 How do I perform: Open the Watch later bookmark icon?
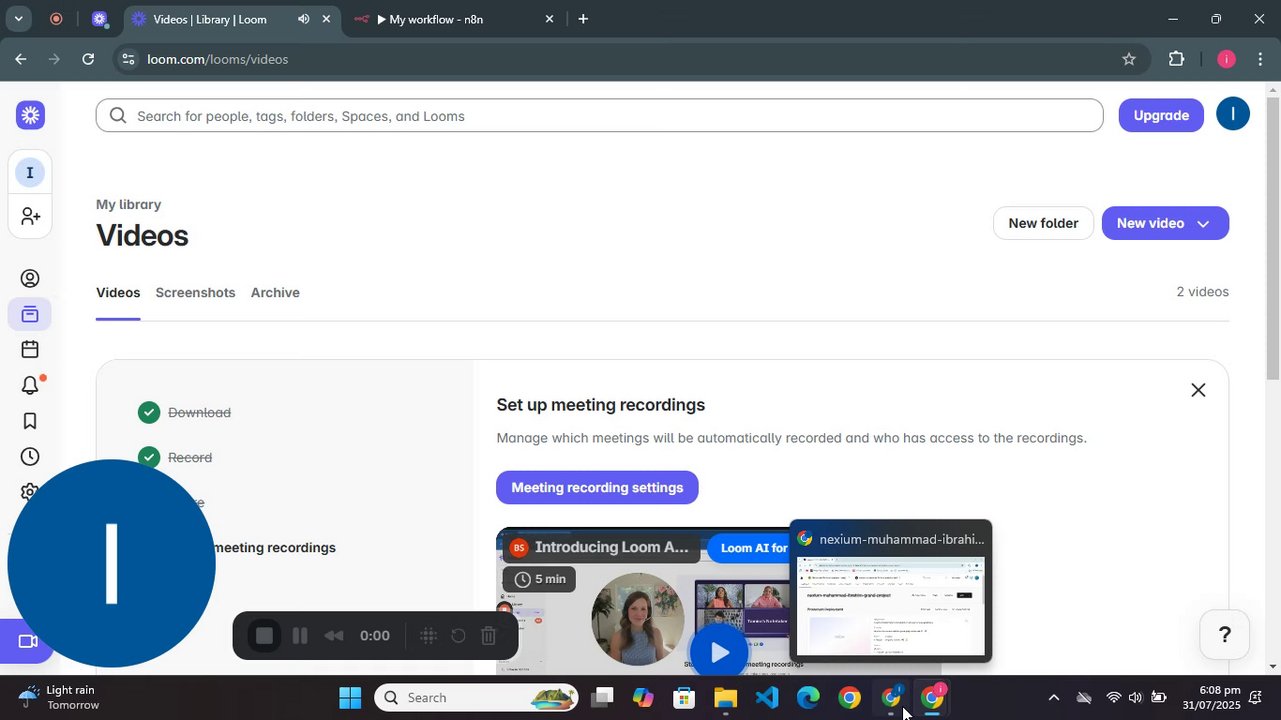coord(30,421)
